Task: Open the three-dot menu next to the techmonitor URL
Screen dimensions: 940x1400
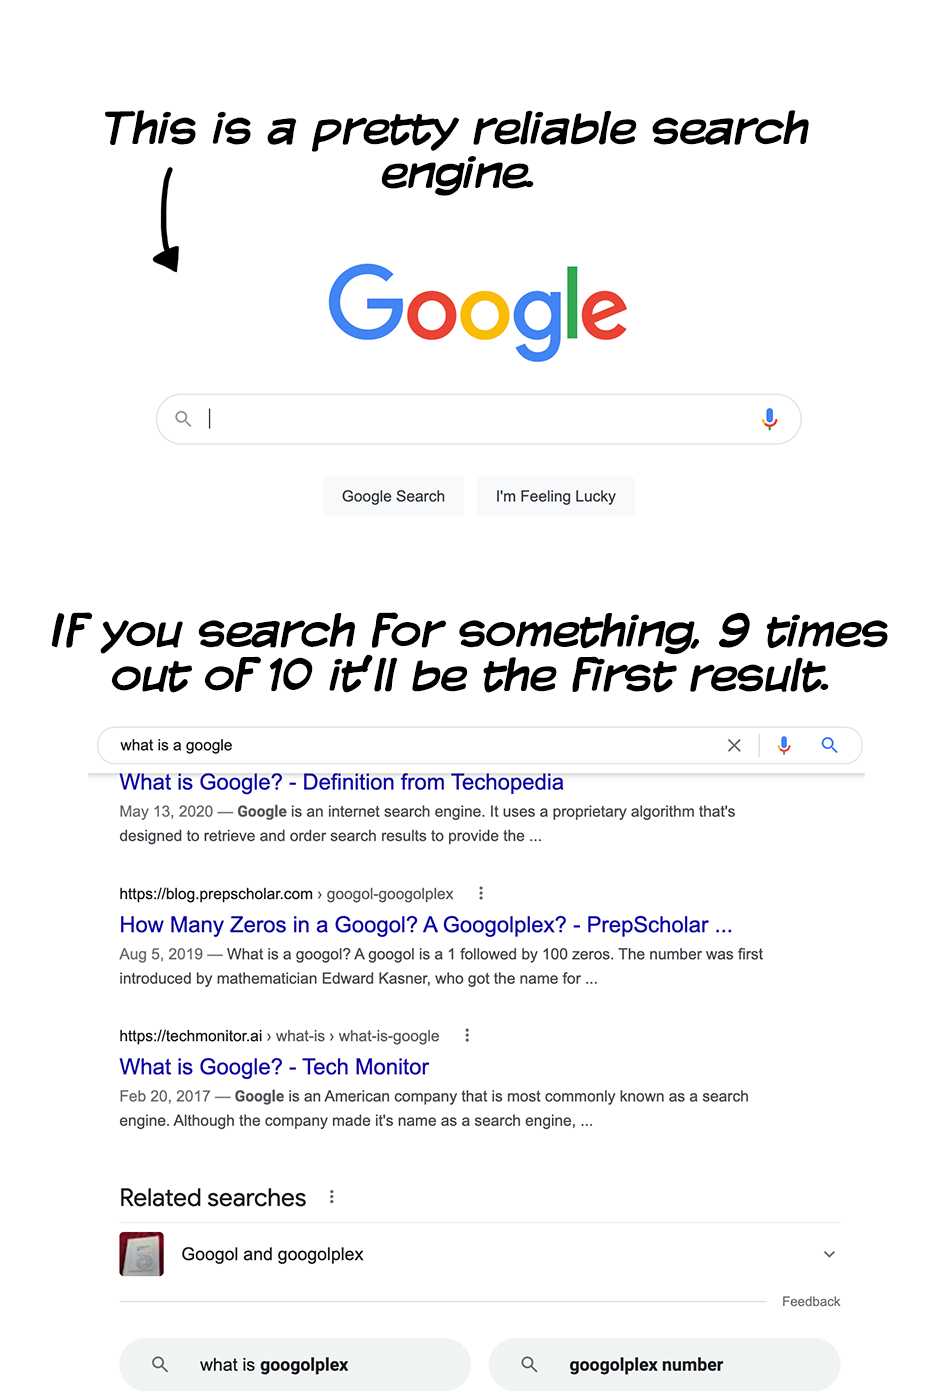Action: 467,1035
